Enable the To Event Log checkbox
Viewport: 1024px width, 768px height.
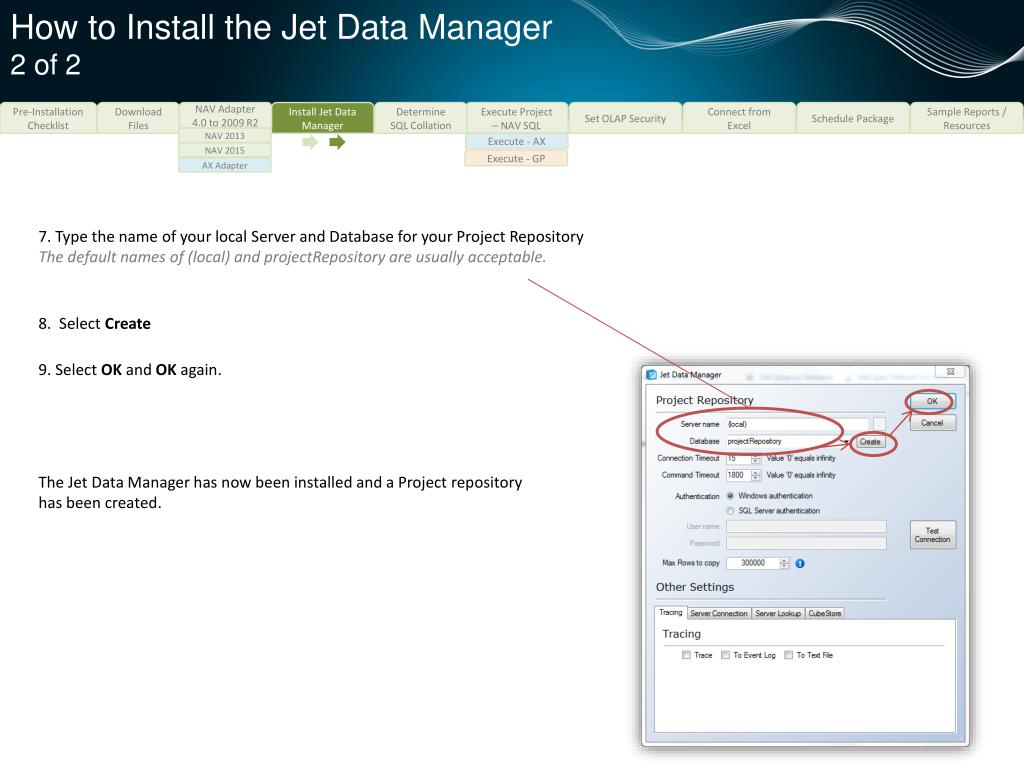coord(726,655)
